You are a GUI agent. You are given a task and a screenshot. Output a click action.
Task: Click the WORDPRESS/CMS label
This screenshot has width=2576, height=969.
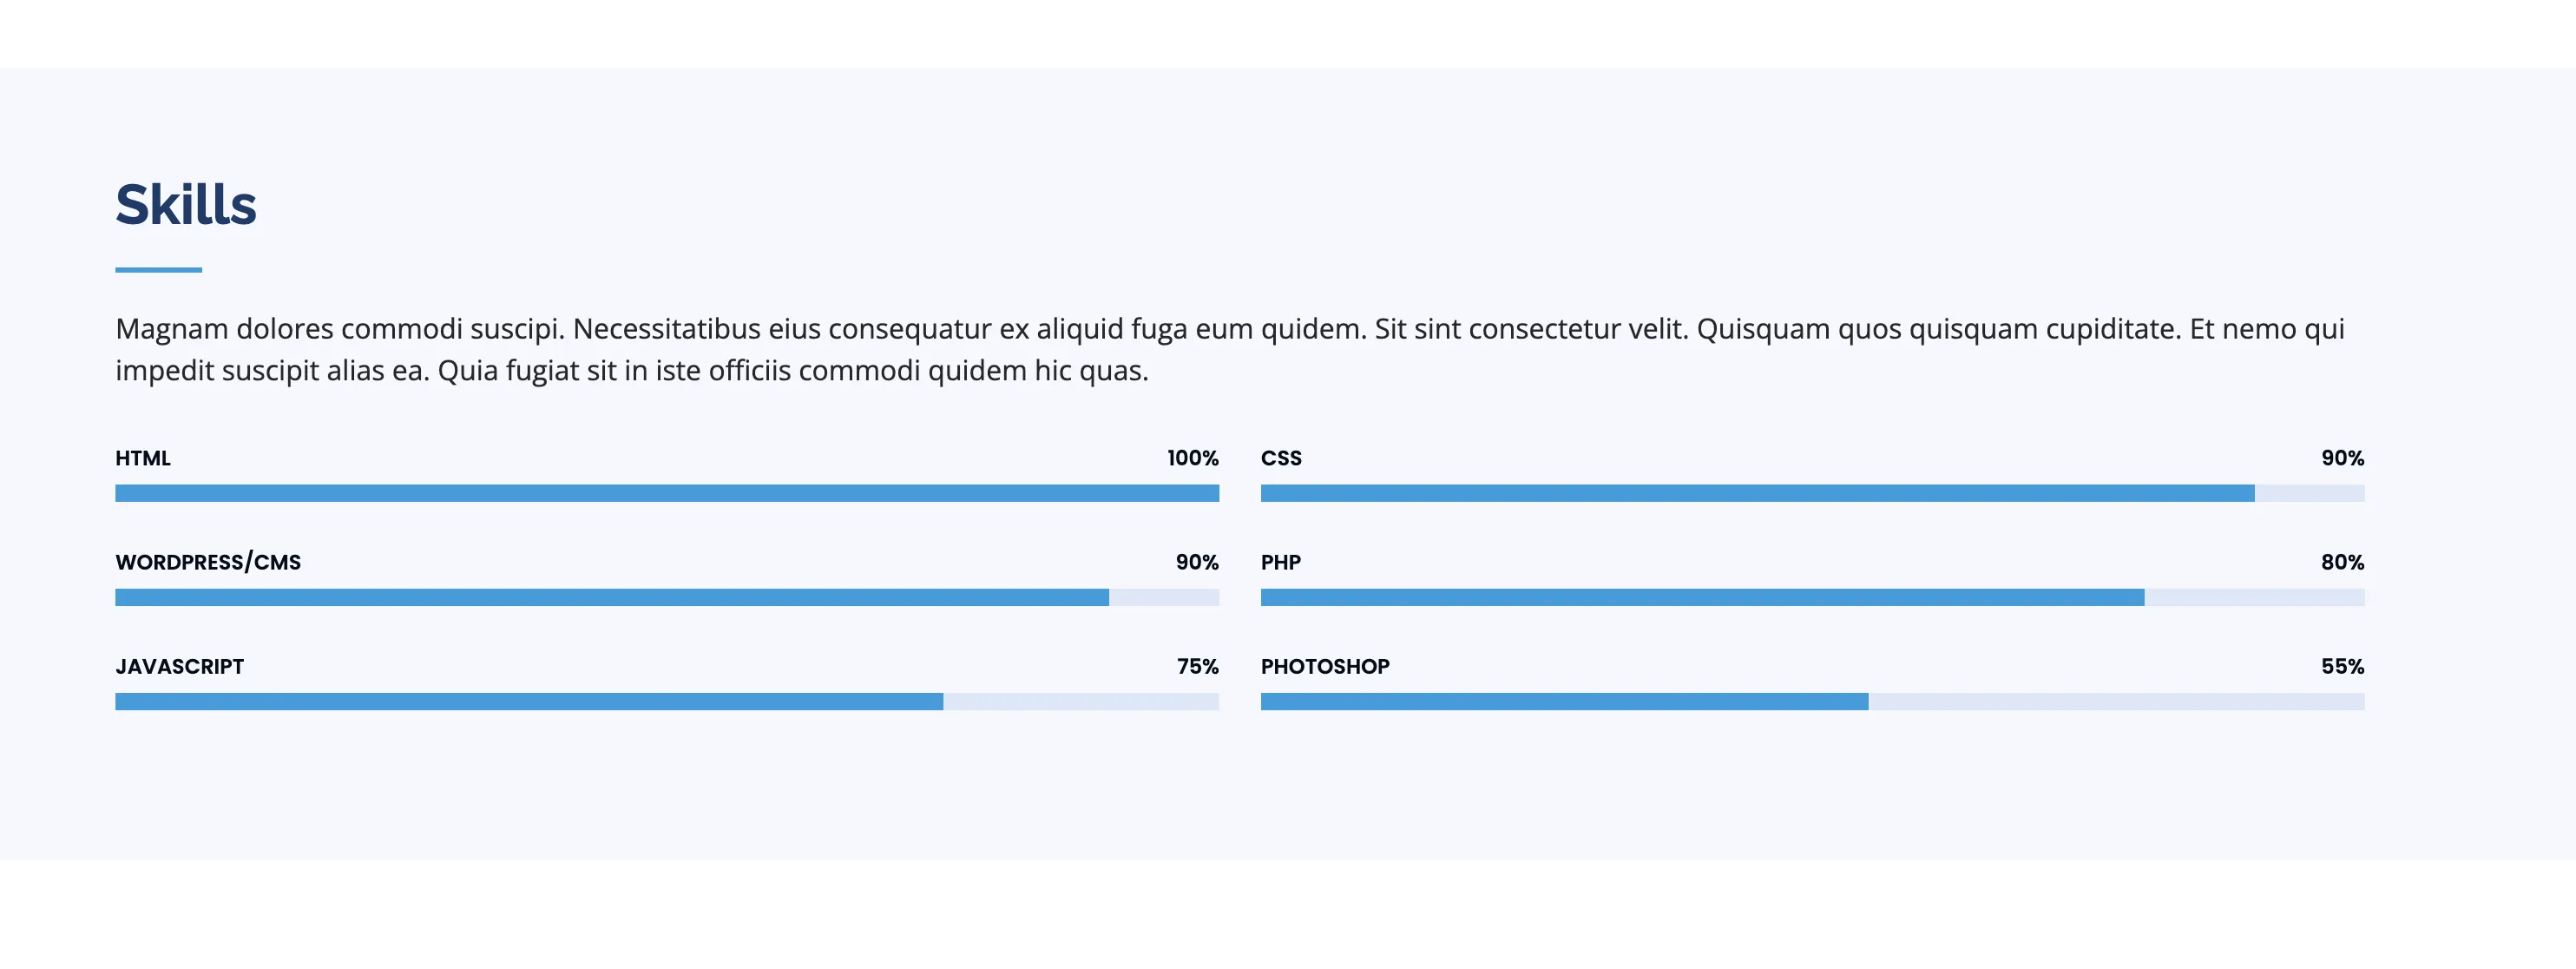coord(208,562)
